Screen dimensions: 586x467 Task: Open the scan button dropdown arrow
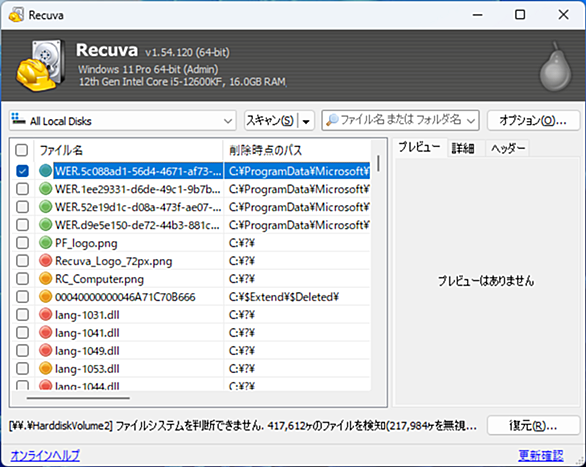pyautogui.click(x=306, y=121)
